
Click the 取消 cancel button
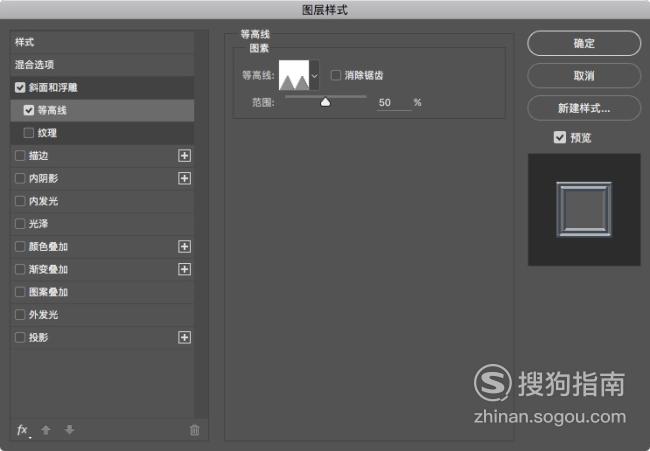pos(584,75)
